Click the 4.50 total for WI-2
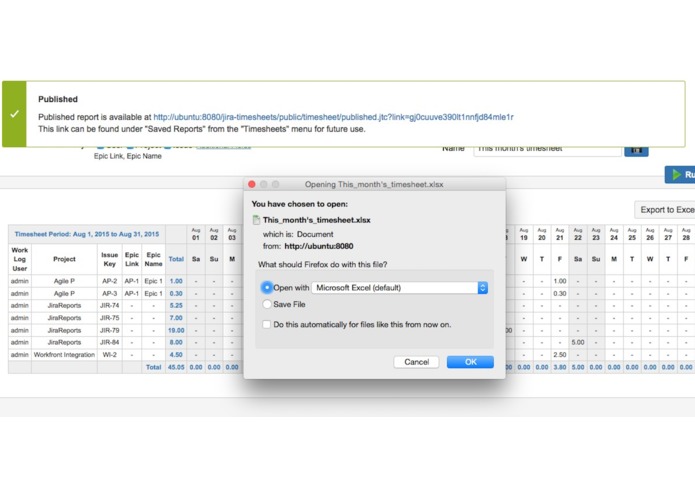 pyautogui.click(x=176, y=354)
